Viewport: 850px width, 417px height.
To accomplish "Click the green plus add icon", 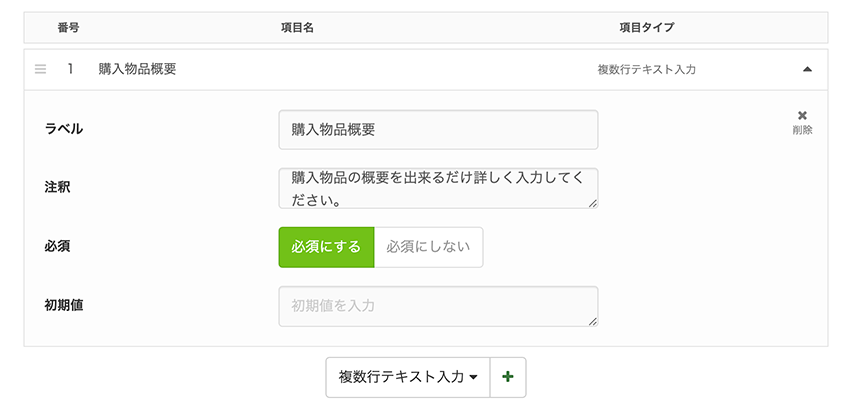I will (x=508, y=377).
